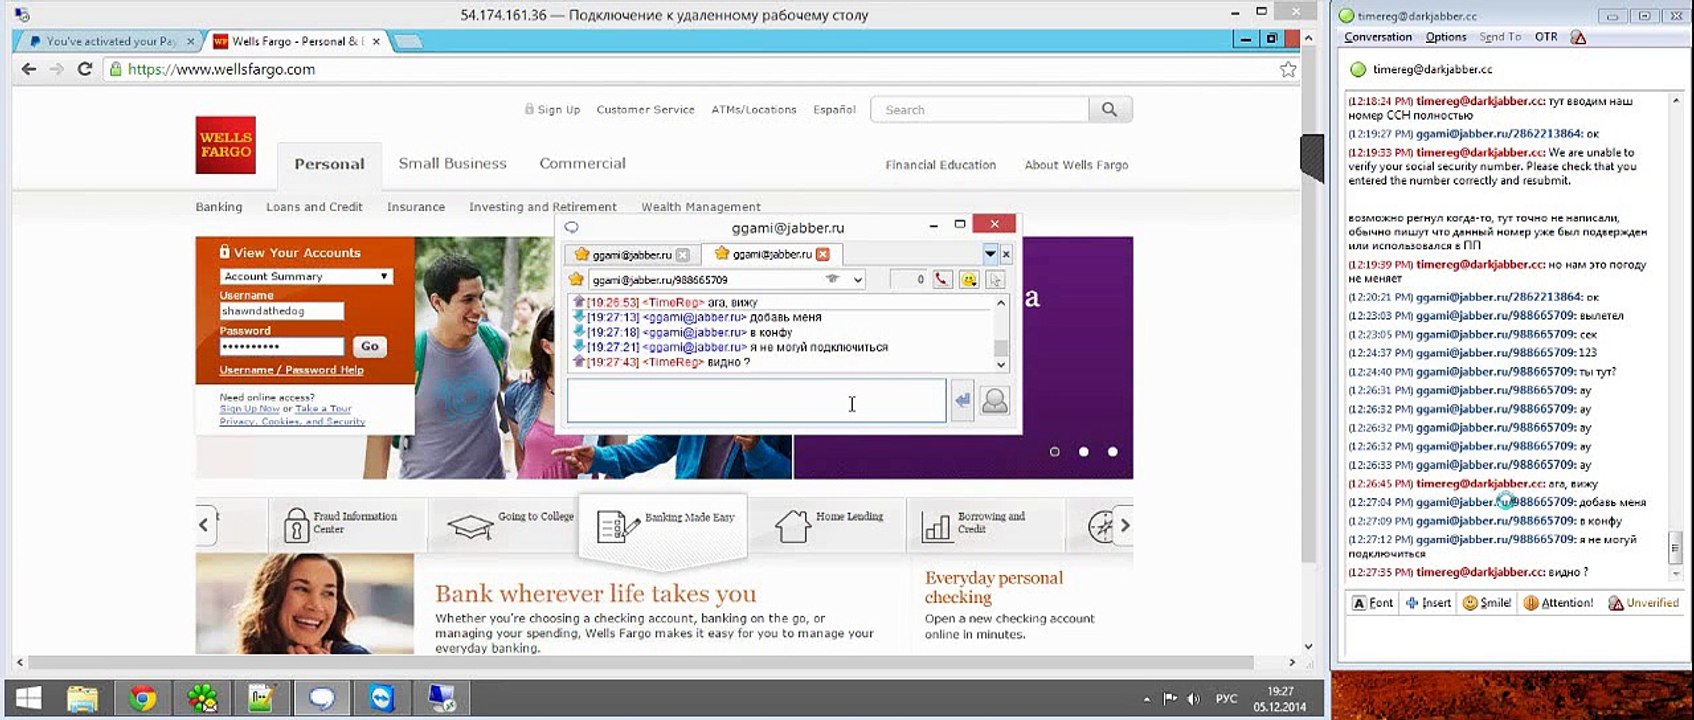Click the send message arrow in the ggami chat
Image resolution: width=1694 pixels, height=720 pixels.
(x=962, y=401)
